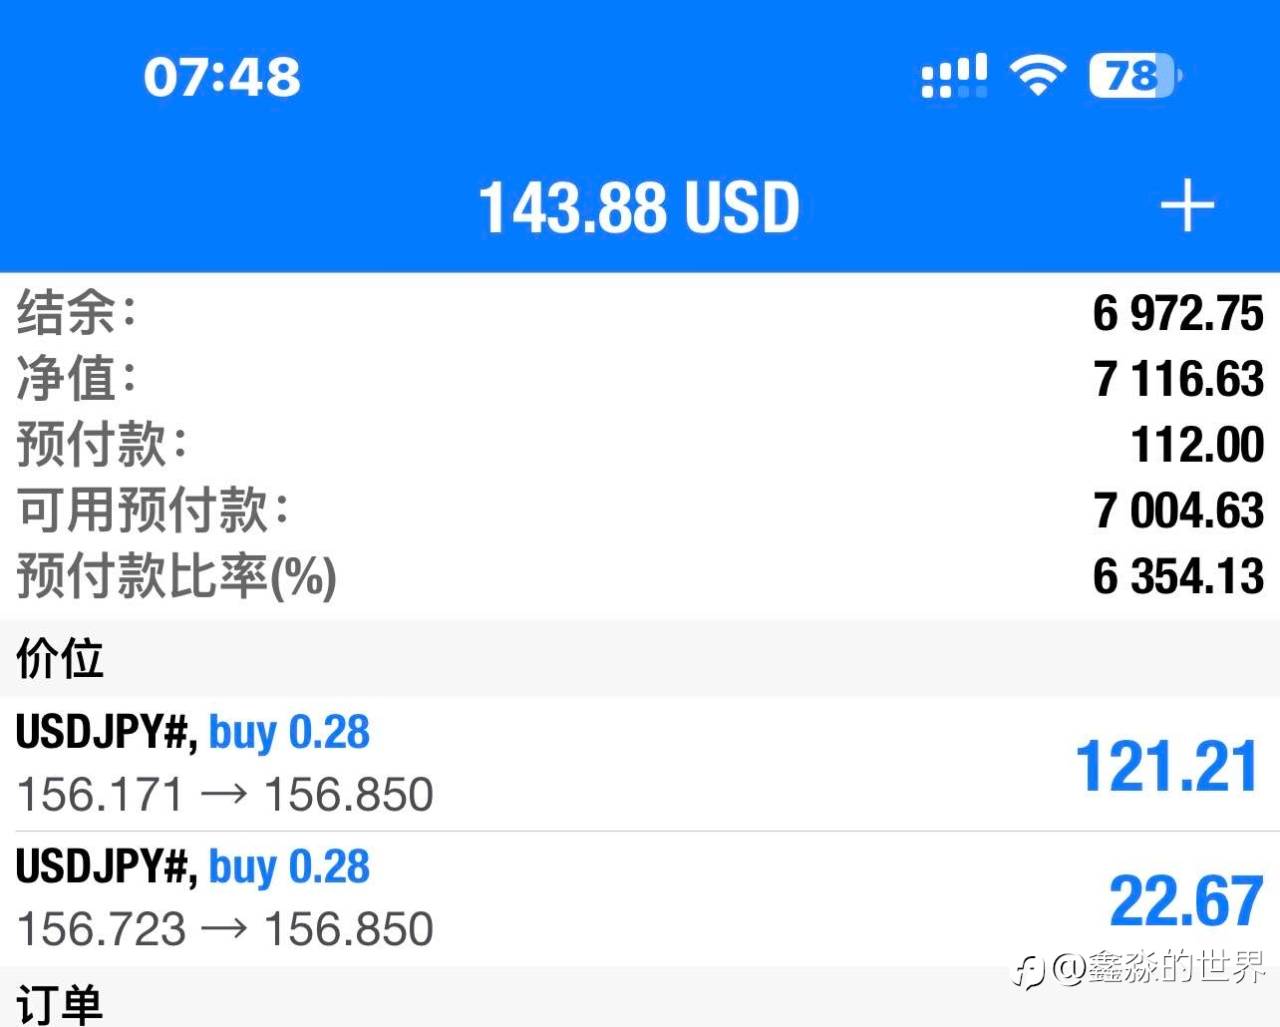Tap the plus icon for new order

1187,206
